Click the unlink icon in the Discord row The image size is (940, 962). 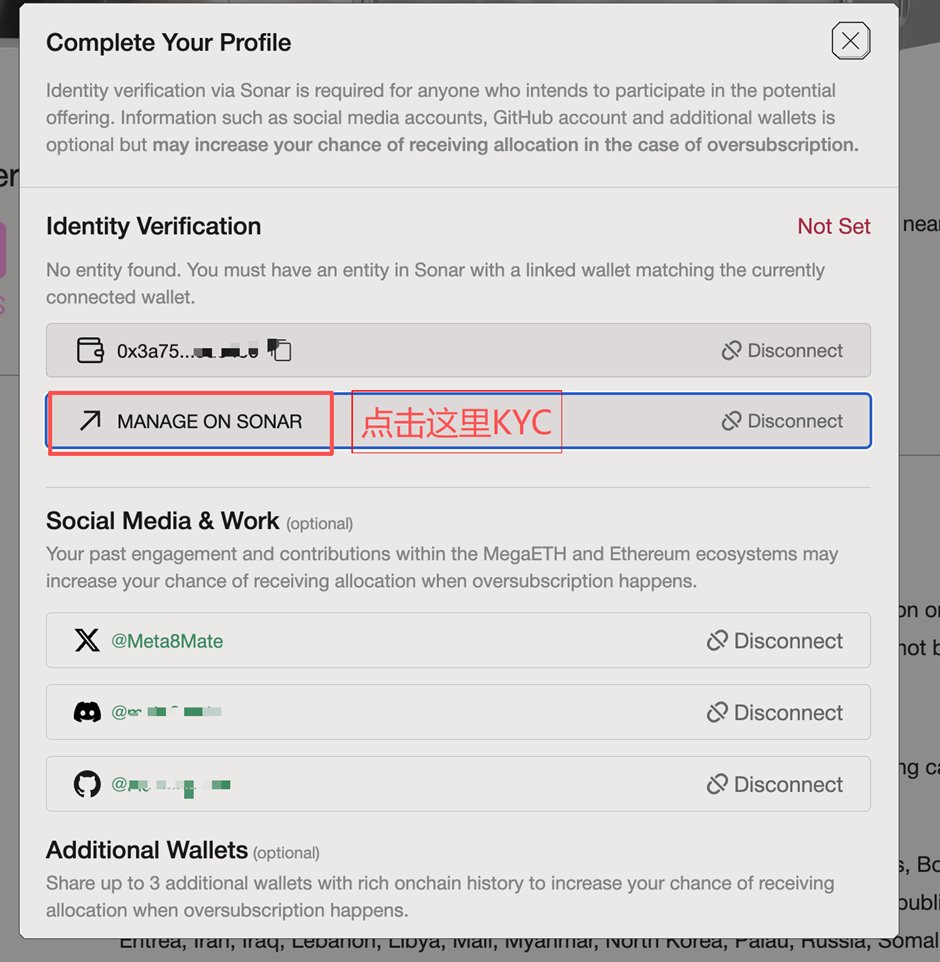(x=717, y=712)
